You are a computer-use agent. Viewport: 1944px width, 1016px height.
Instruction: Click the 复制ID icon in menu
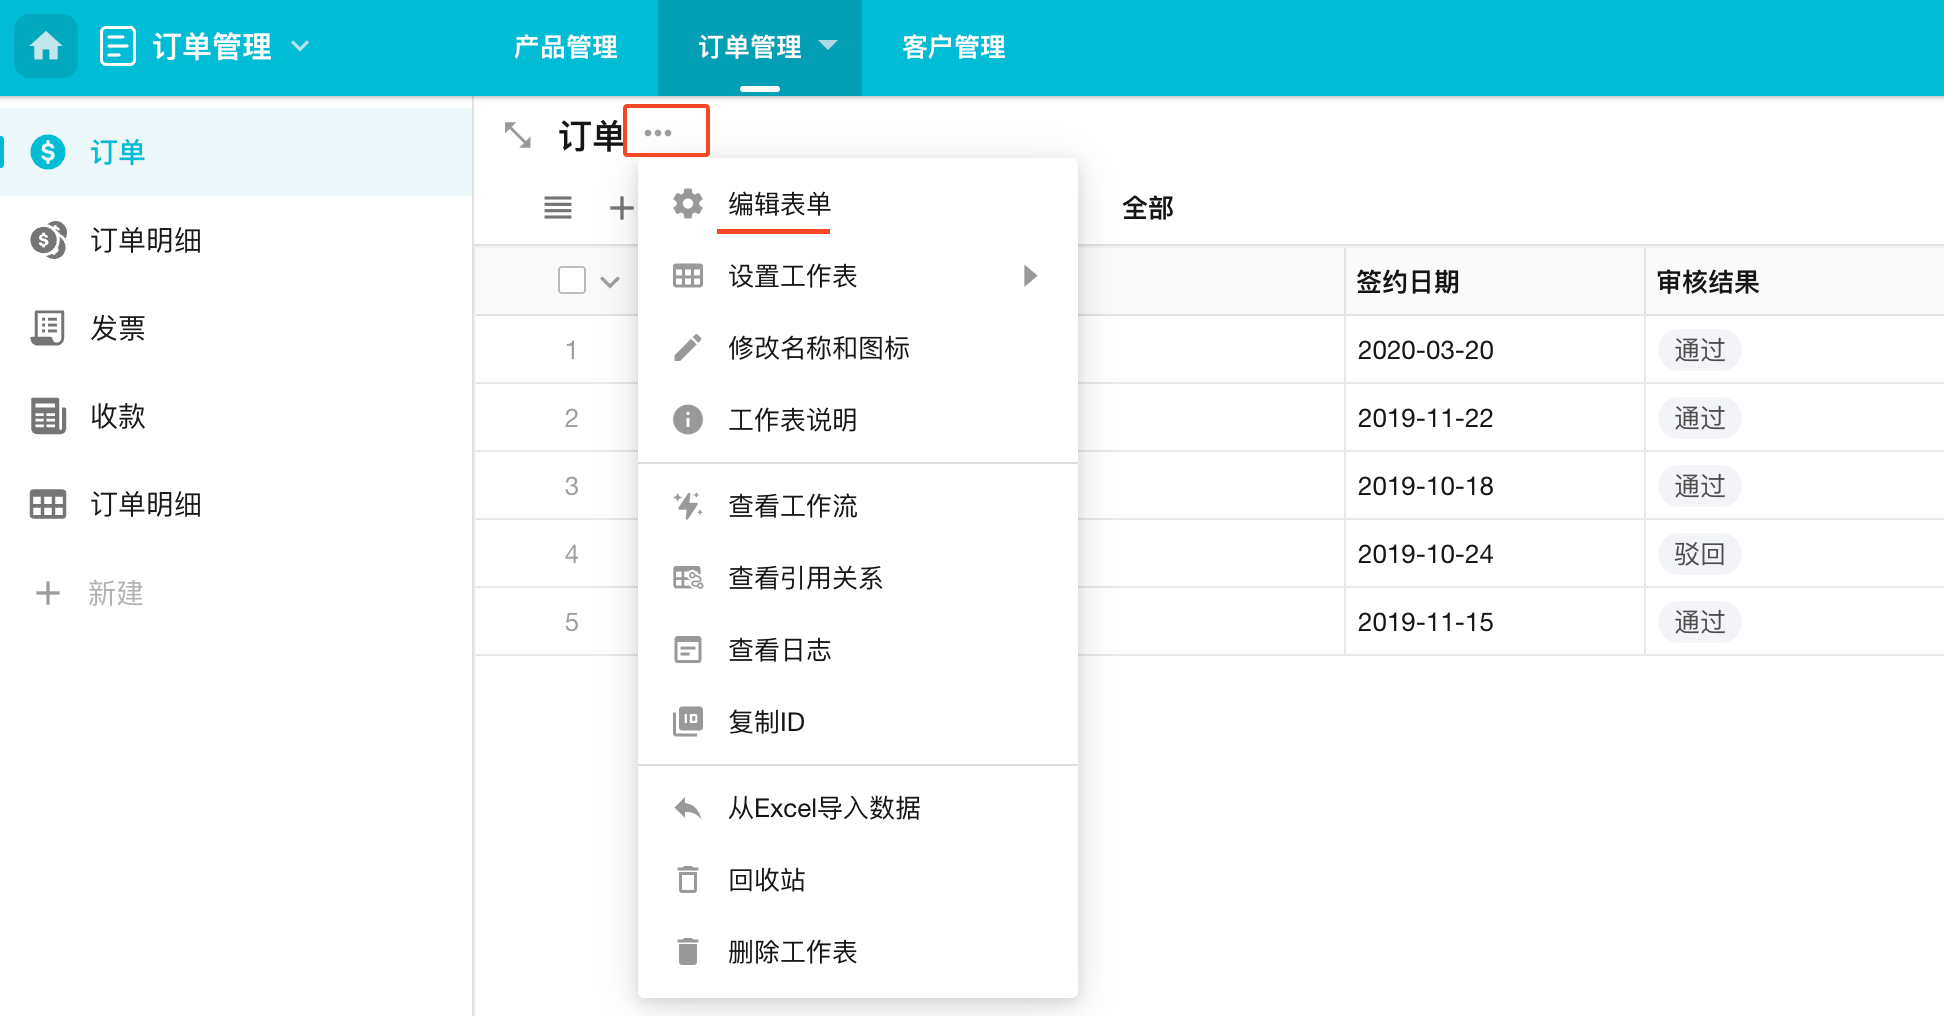pyautogui.click(x=688, y=721)
